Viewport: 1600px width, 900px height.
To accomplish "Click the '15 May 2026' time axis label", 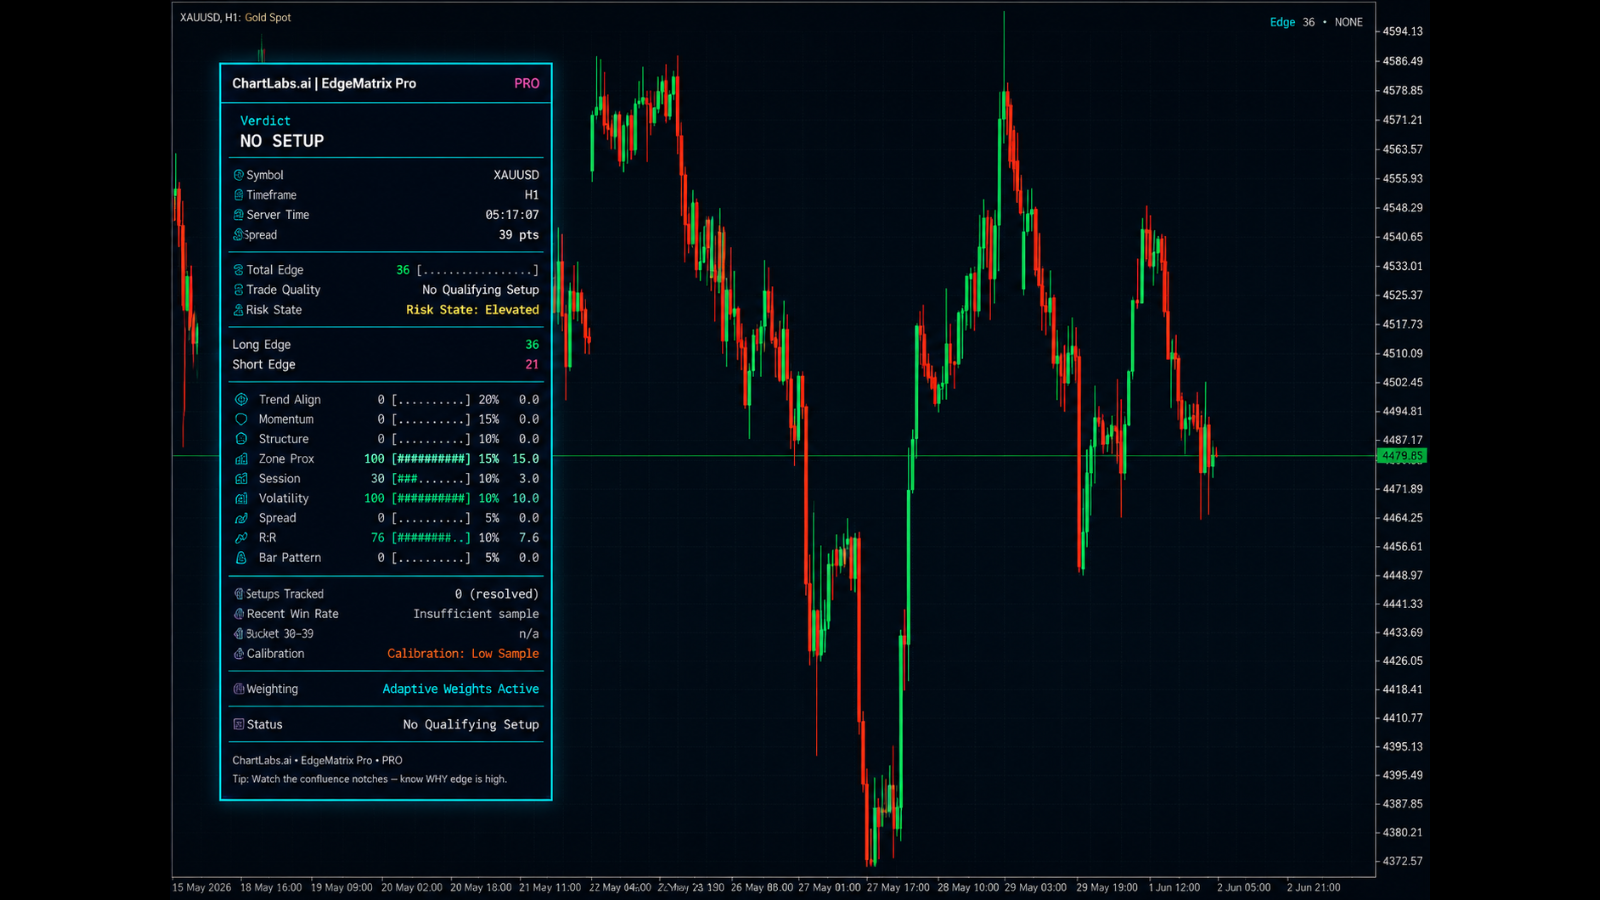I will point(202,887).
